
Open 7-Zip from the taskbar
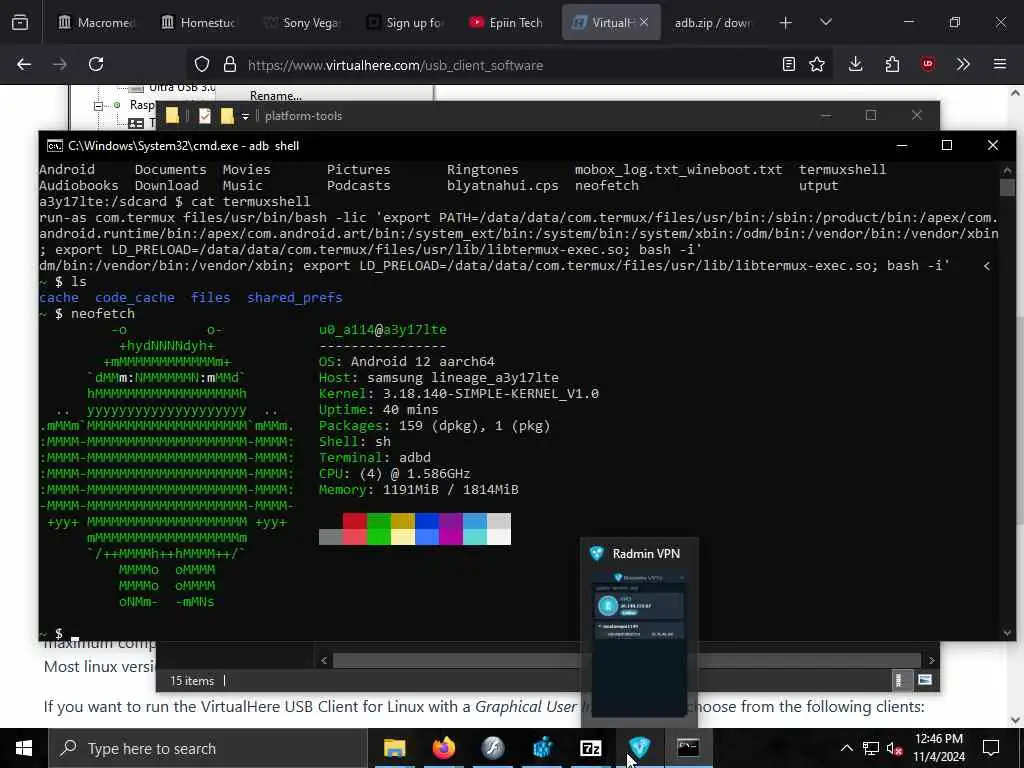coord(590,748)
